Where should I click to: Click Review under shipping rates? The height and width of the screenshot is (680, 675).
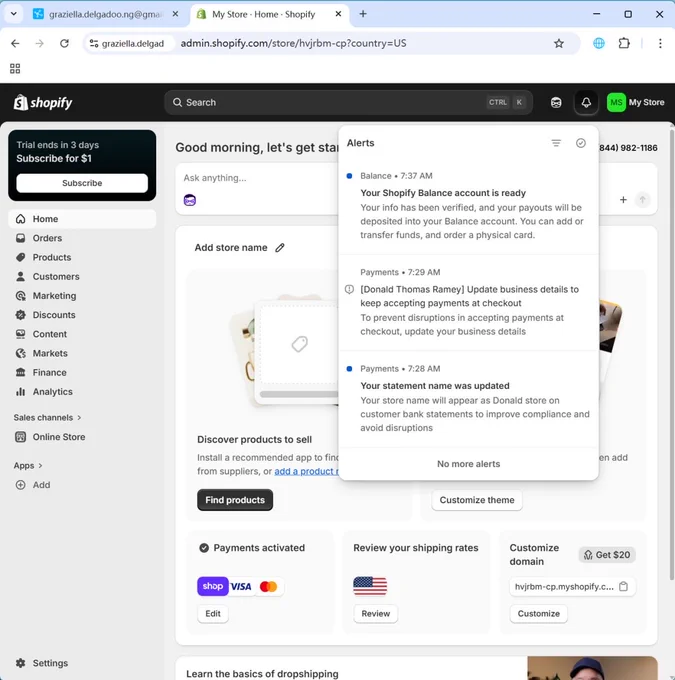376,614
